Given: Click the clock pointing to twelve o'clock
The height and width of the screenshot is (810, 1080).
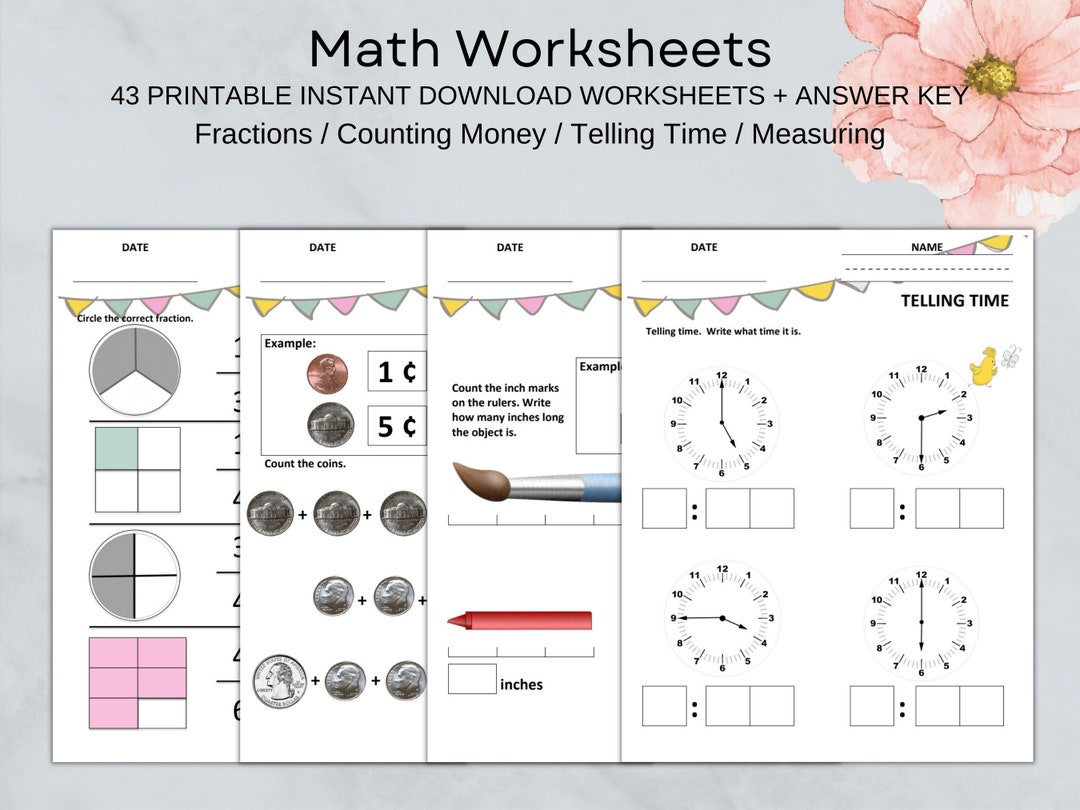Looking at the screenshot, I should point(922,620).
